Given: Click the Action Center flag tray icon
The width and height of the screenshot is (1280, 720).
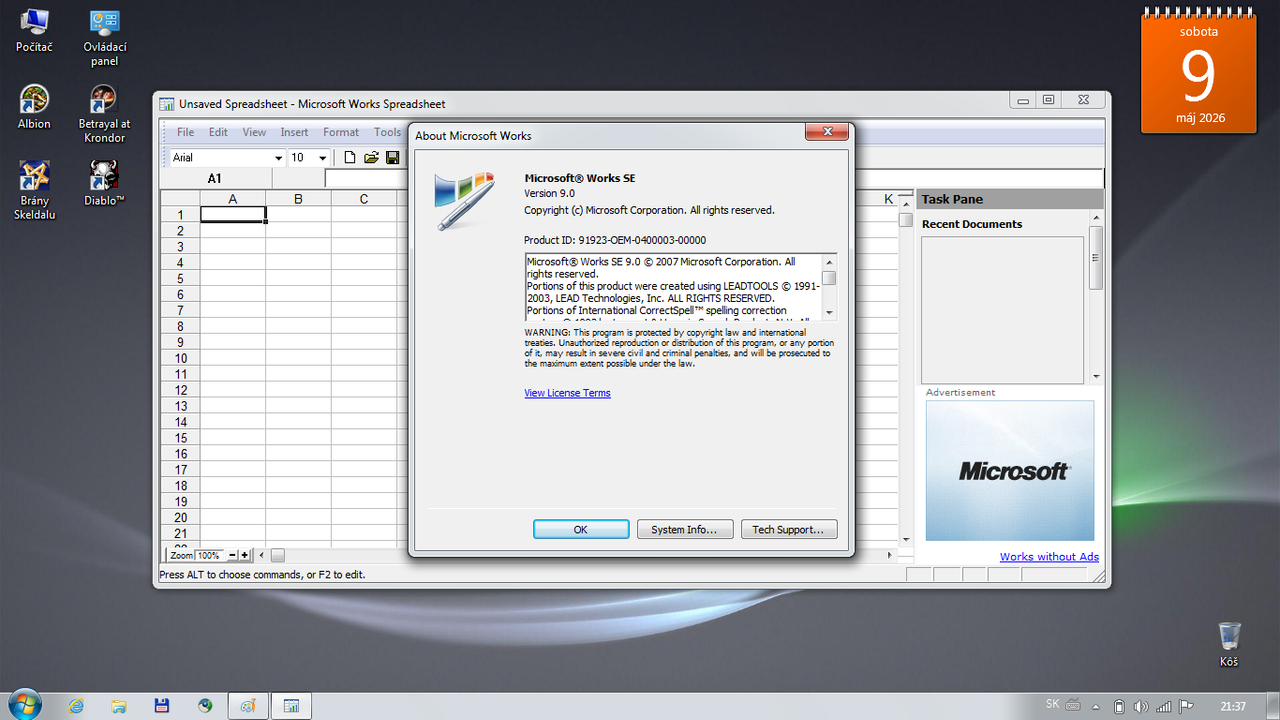Looking at the screenshot, I should [1187, 706].
